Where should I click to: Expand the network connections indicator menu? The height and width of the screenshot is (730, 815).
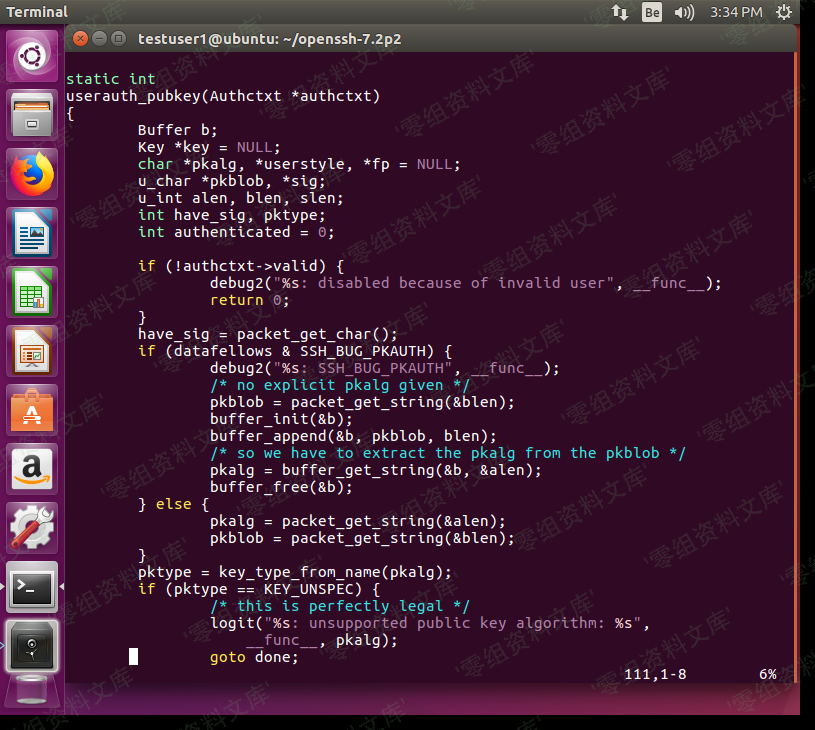click(x=620, y=12)
